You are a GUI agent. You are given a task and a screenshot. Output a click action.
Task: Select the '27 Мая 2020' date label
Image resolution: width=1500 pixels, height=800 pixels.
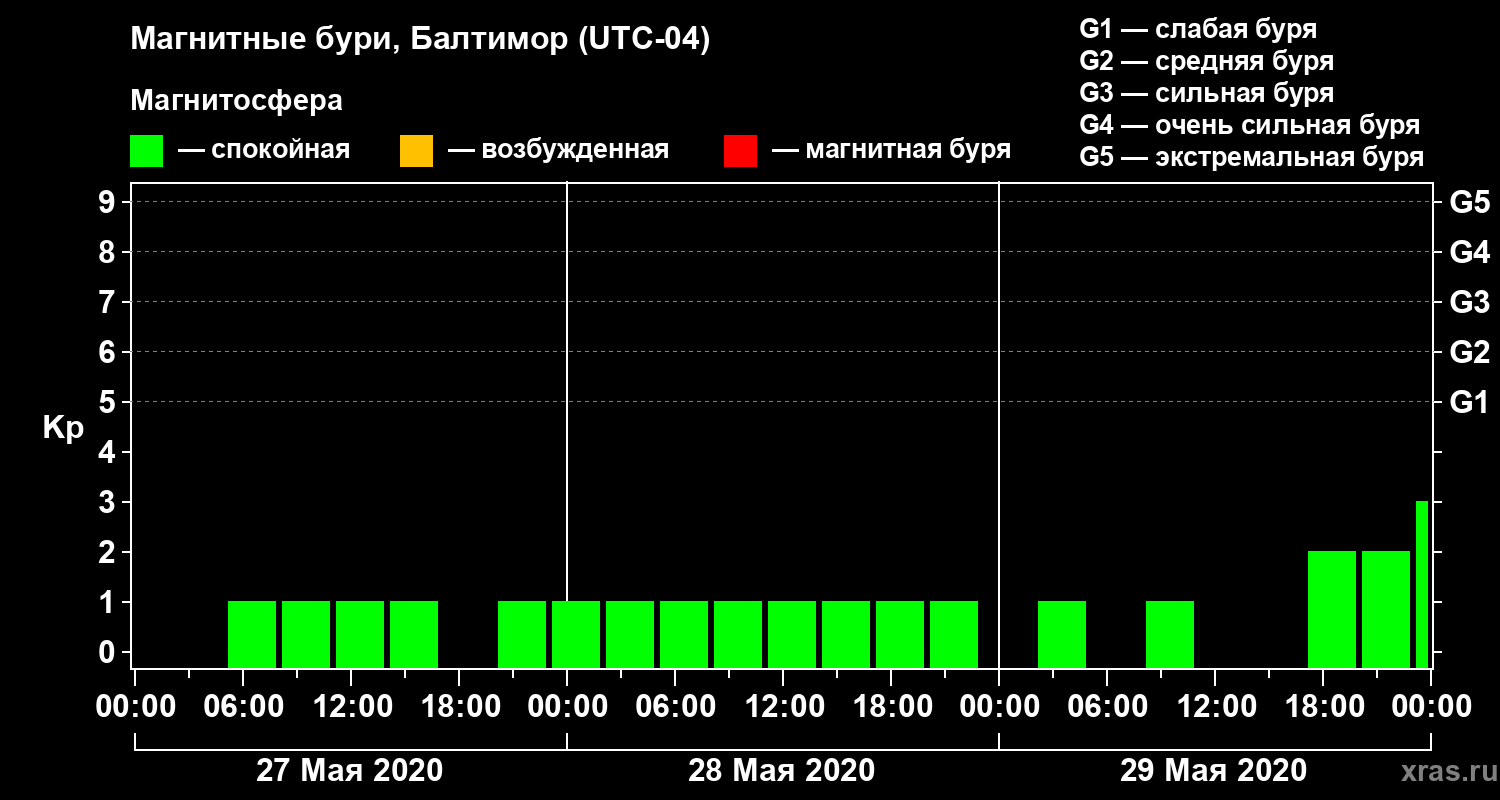(x=349, y=771)
